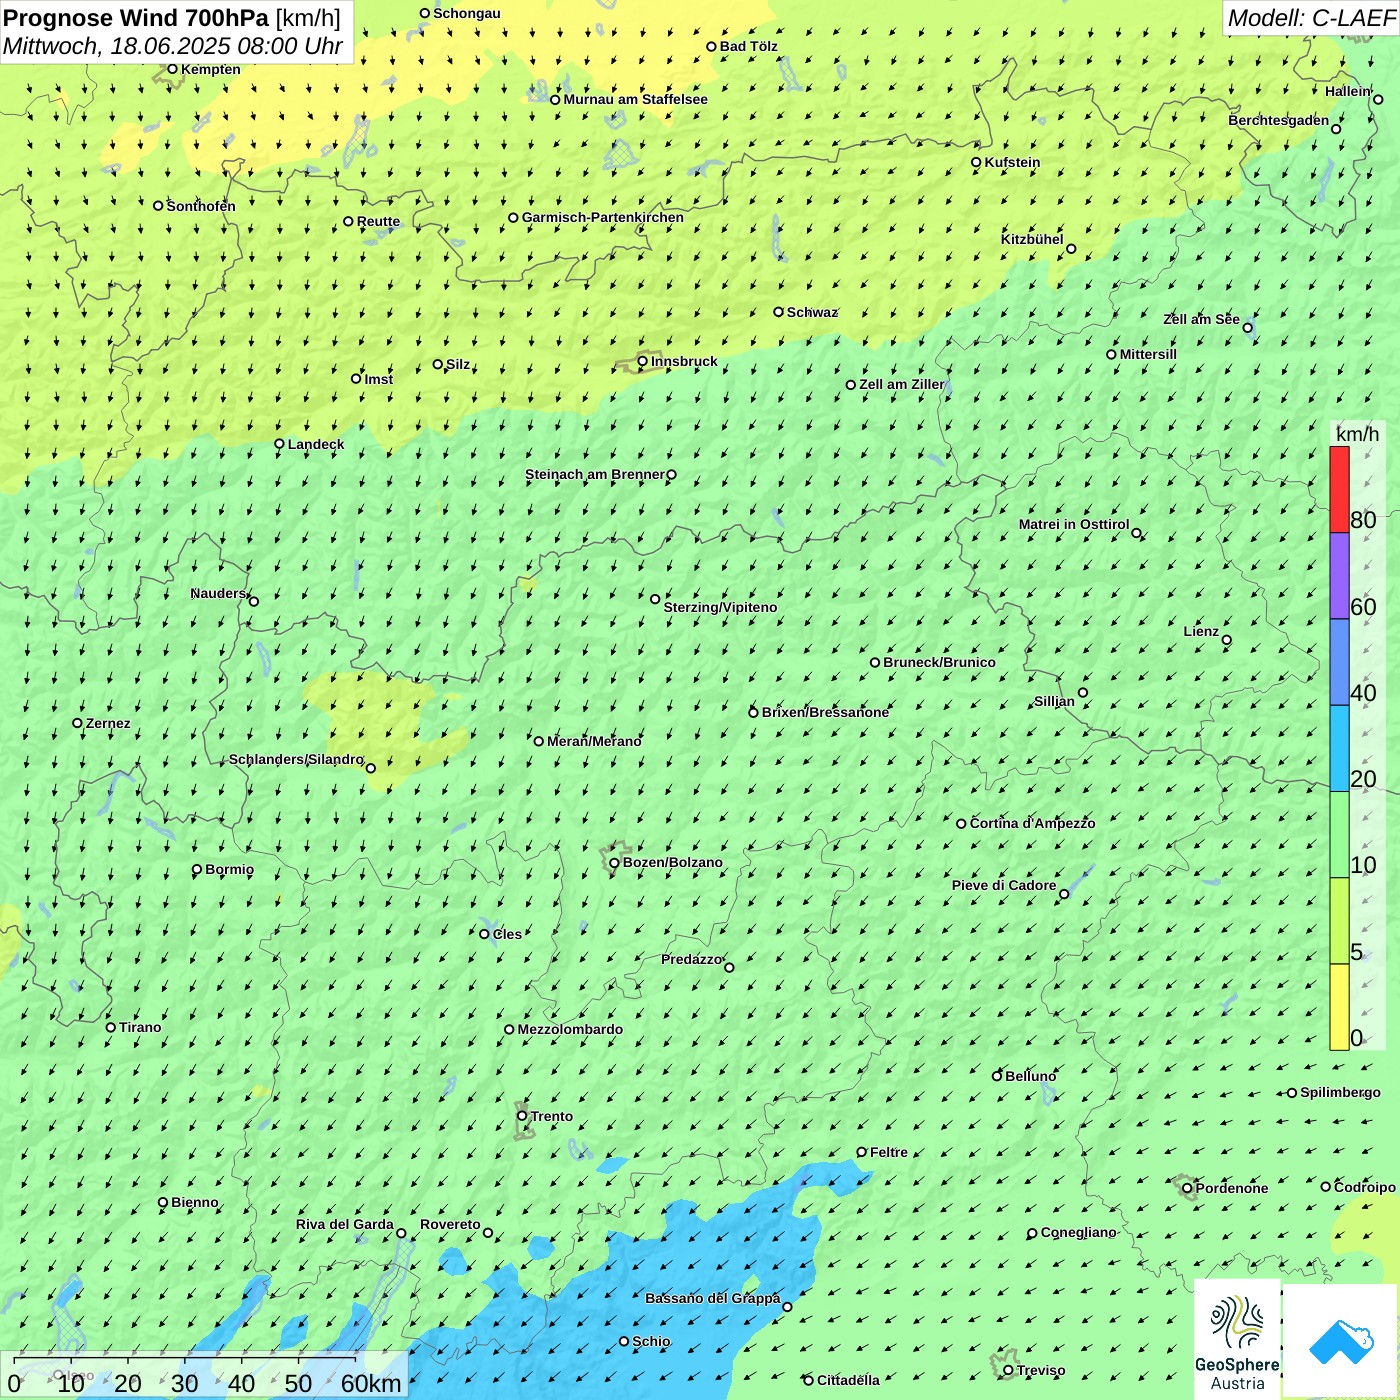The image size is (1400, 1400).
Task: Click the 'Murnau am Staffelsee' label
Action: [636, 99]
